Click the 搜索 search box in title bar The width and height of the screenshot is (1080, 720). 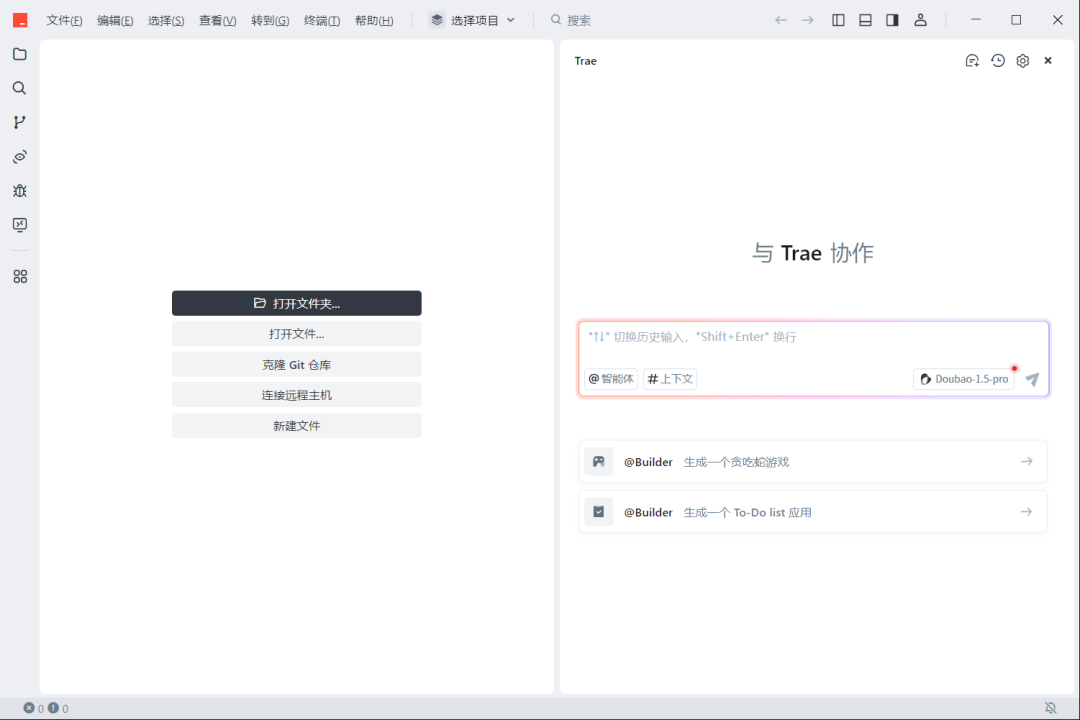[x=572, y=21]
